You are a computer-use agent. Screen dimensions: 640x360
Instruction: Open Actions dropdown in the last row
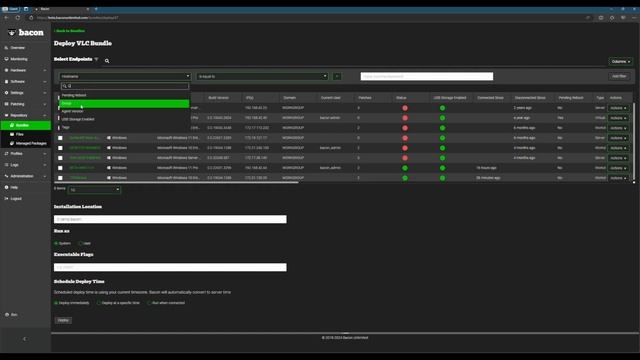618,178
